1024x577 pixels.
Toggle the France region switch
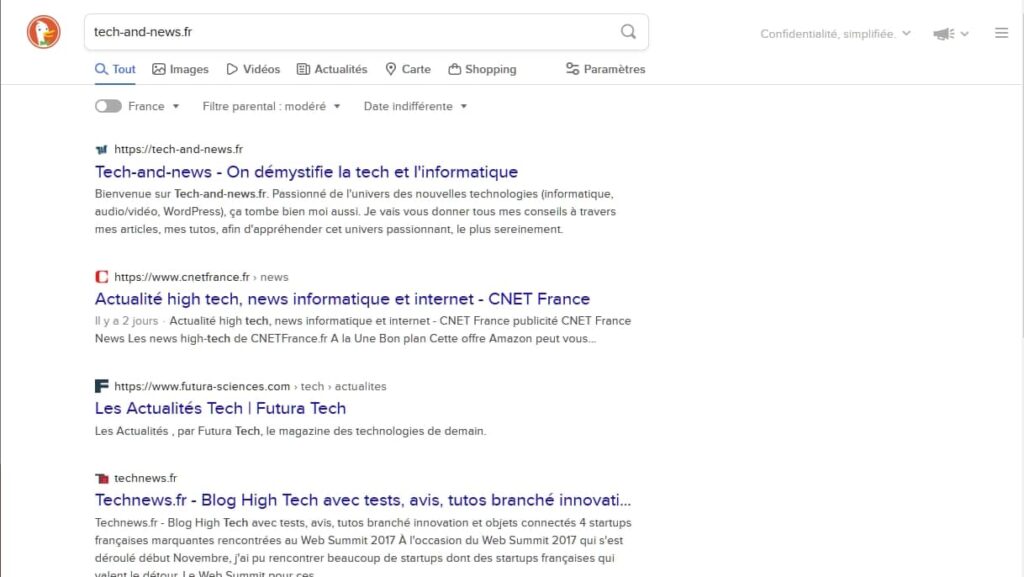pos(107,105)
